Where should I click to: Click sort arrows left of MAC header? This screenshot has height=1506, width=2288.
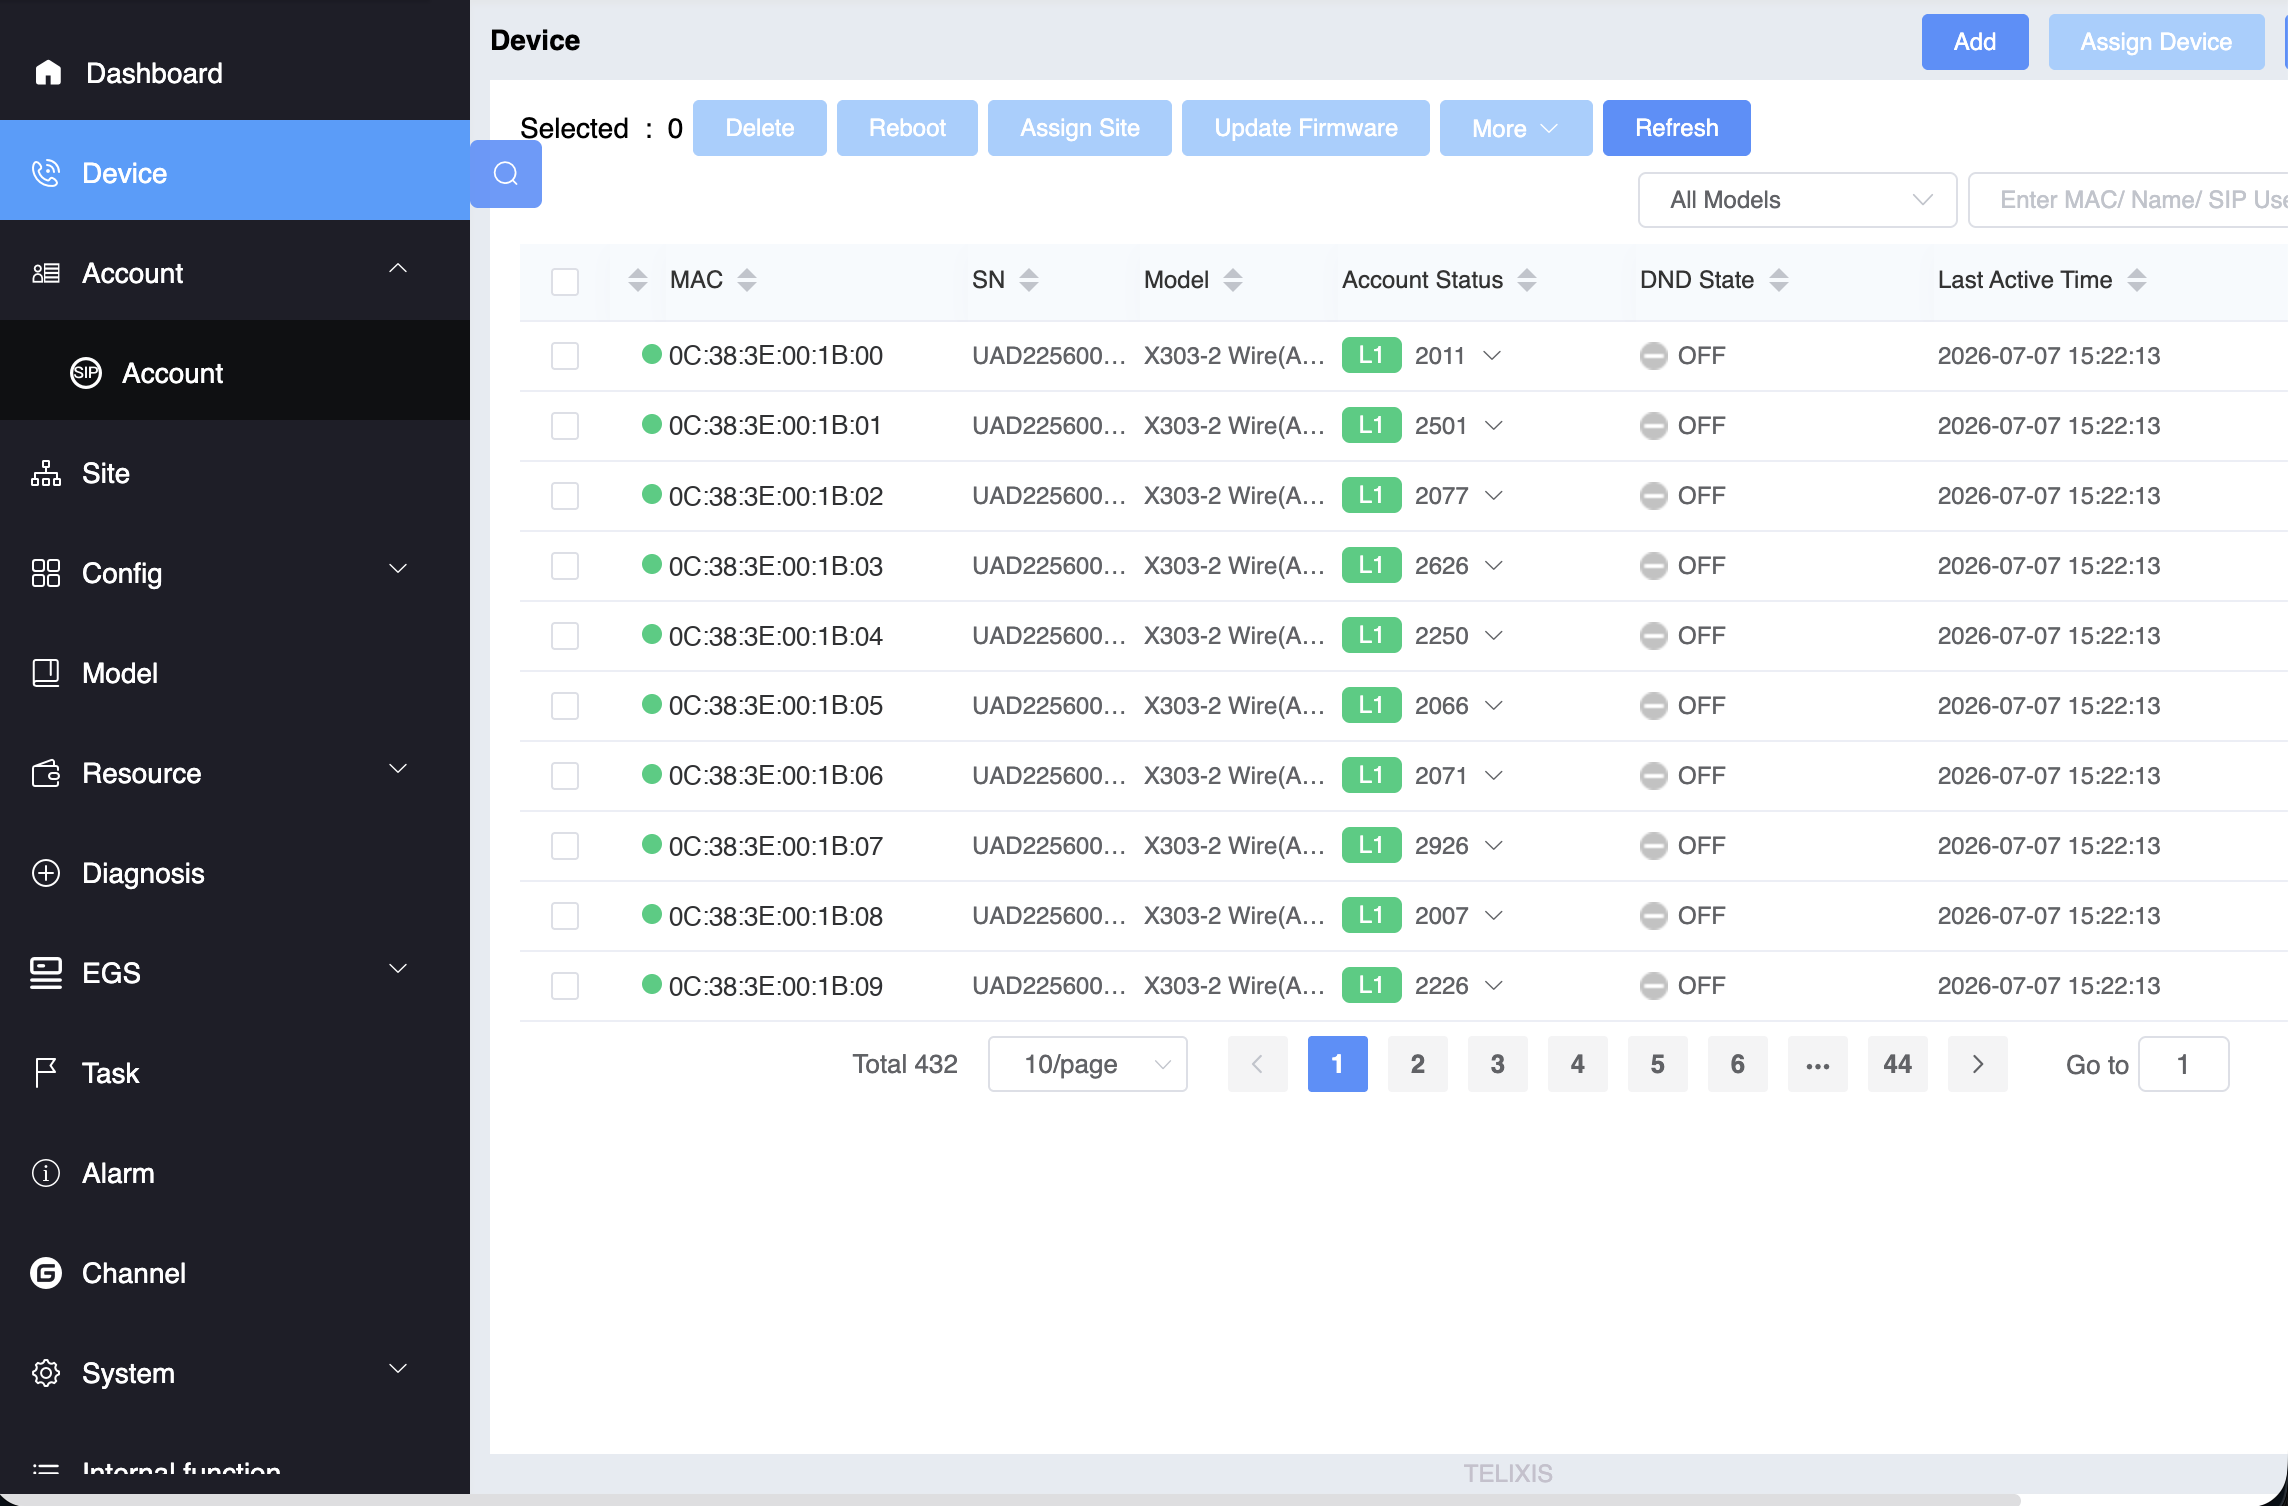coord(638,280)
